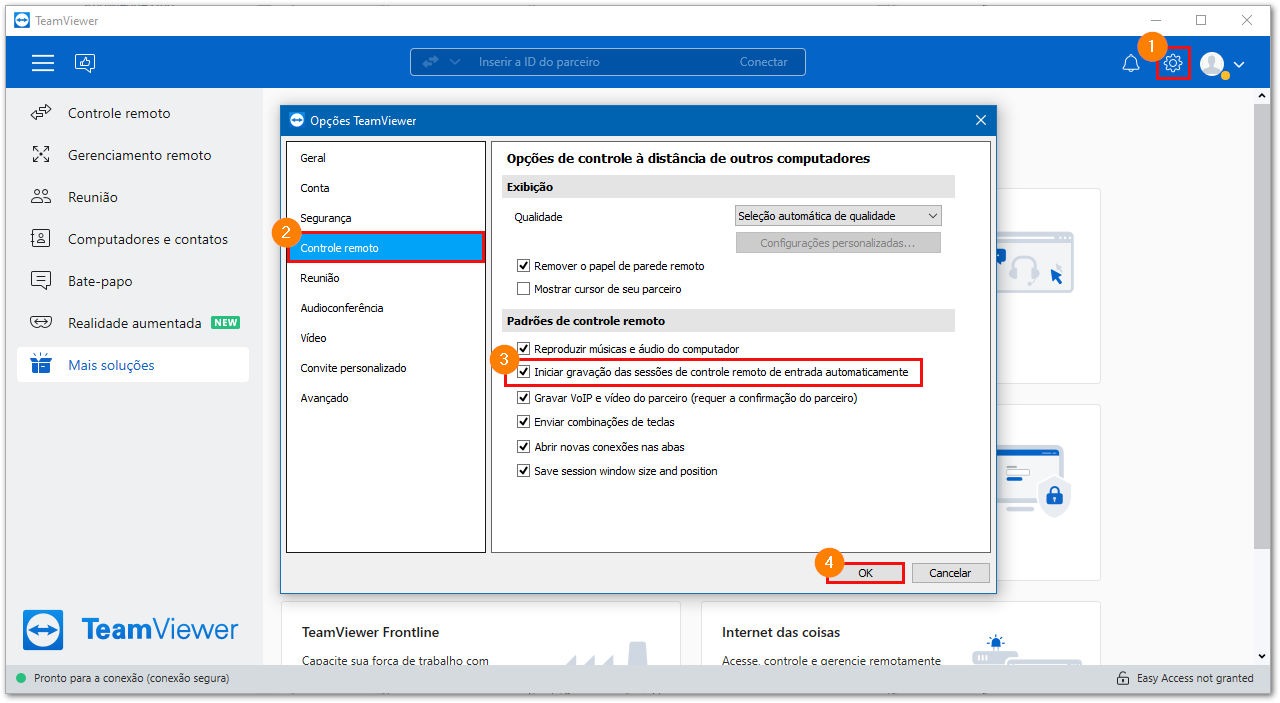Toggle Abrir novas conexões nas abas

(523, 447)
